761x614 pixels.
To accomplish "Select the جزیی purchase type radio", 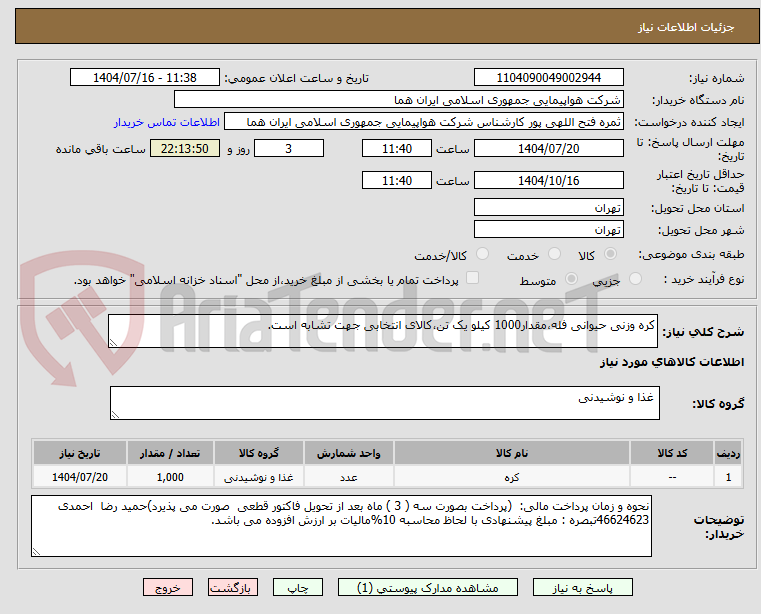I will click(x=635, y=279).
